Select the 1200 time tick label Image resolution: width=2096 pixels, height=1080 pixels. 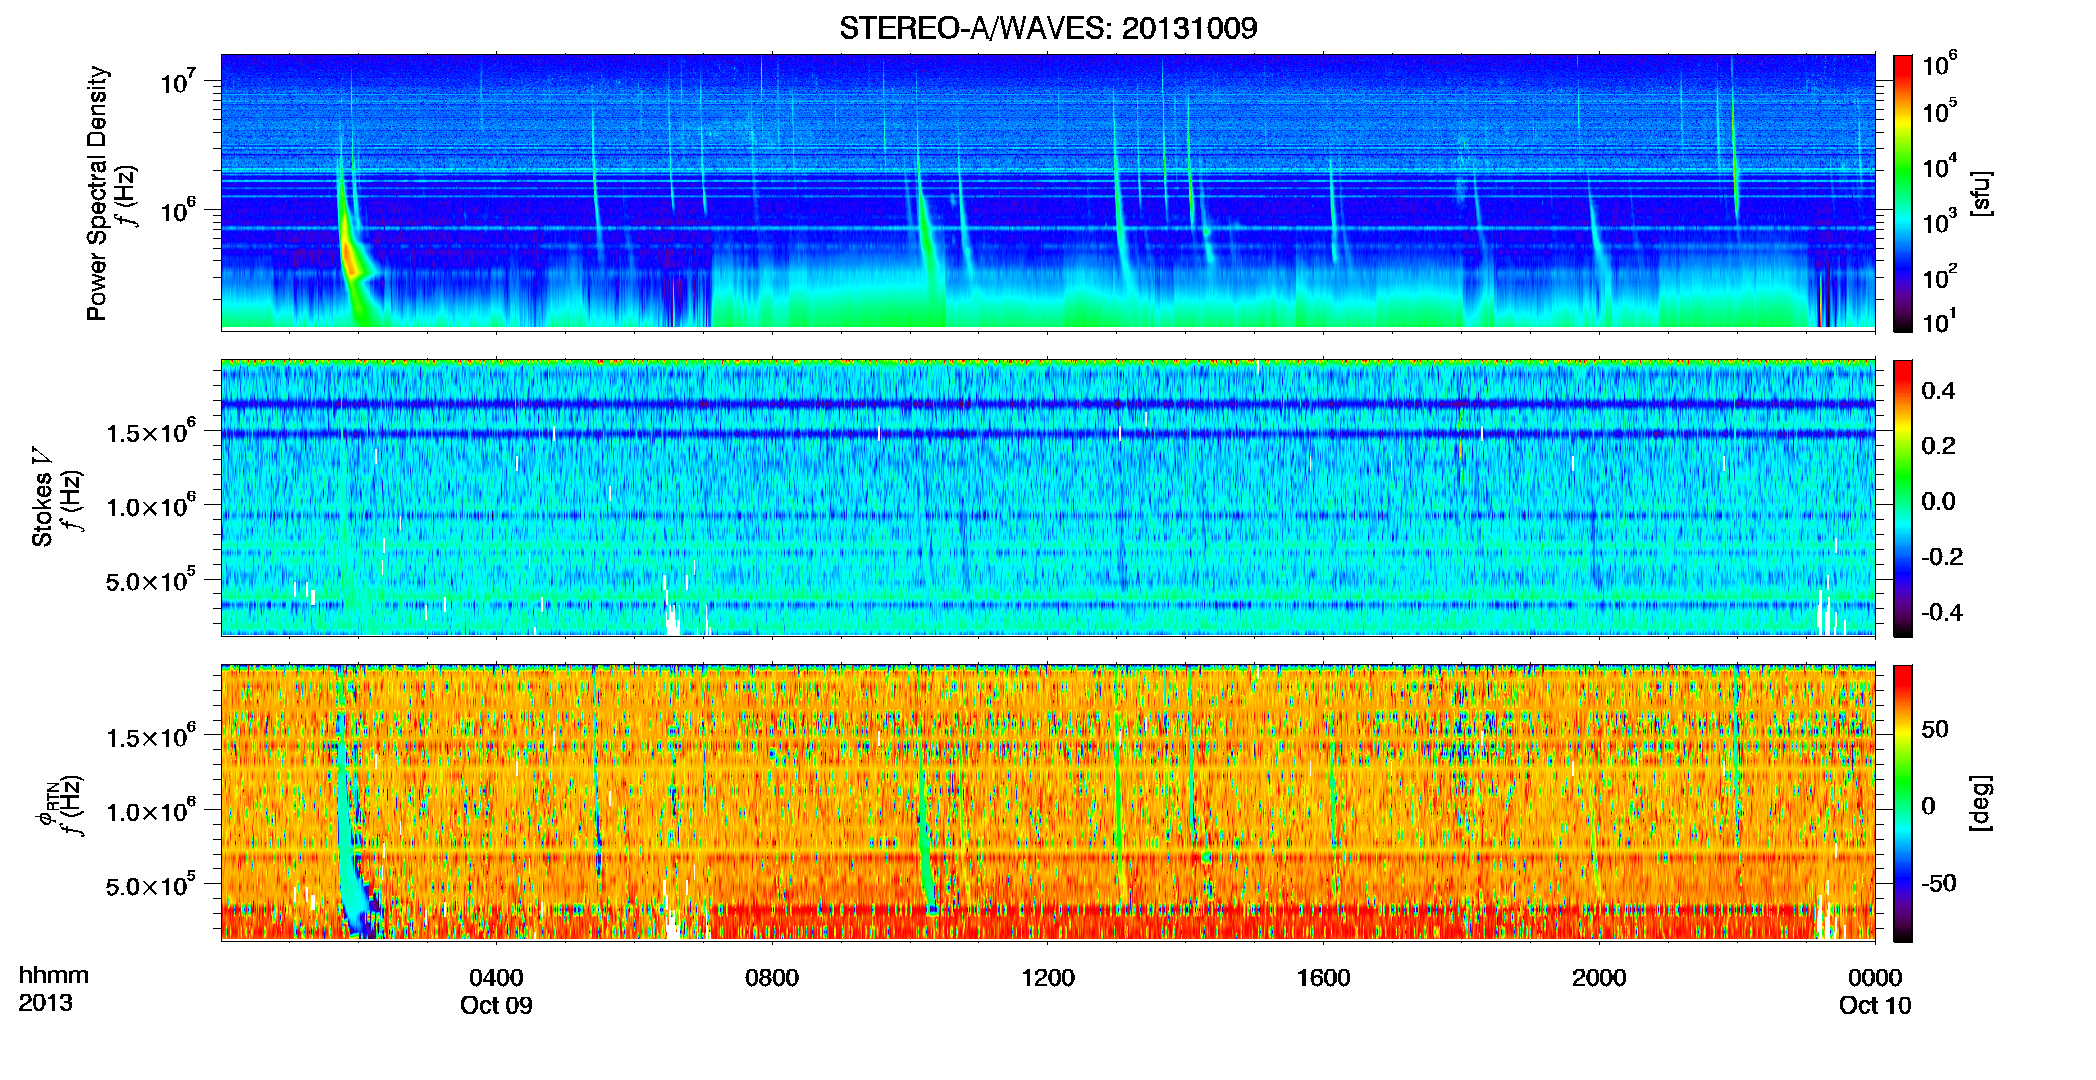[1048, 978]
